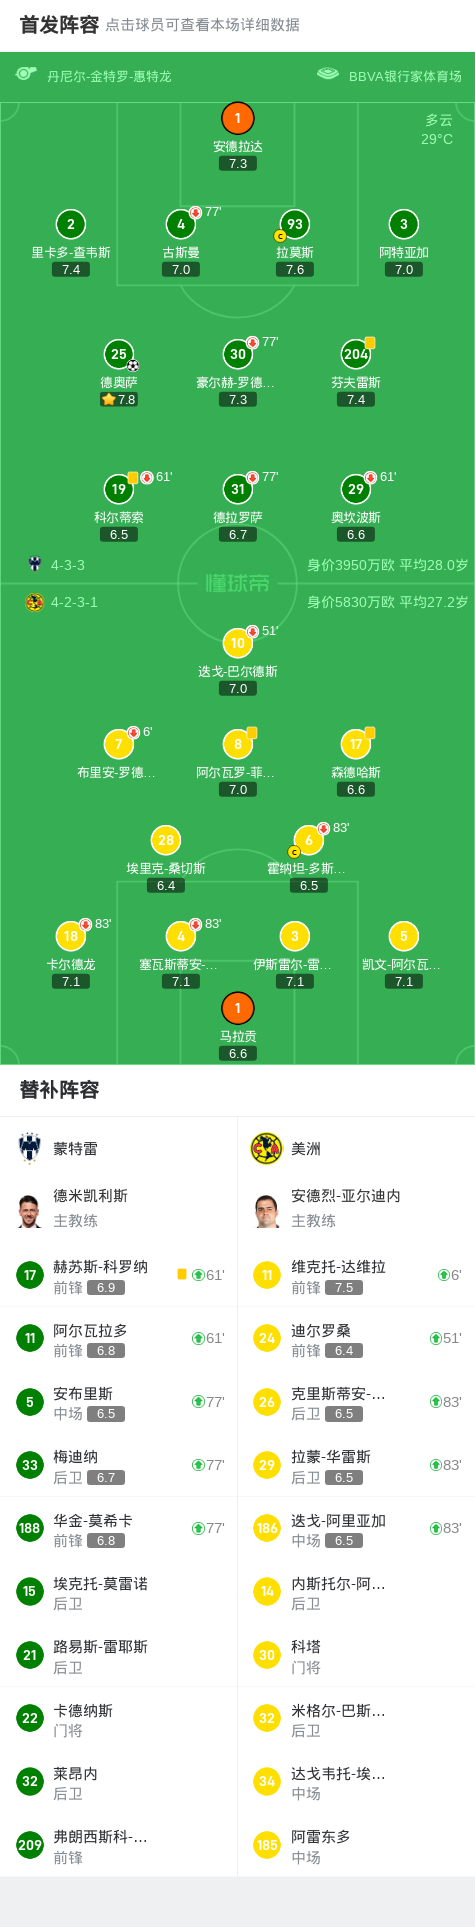The image size is (475, 1927).
Task: Tap captain 拉莫斯 number 93 badge
Action: (295, 224)
